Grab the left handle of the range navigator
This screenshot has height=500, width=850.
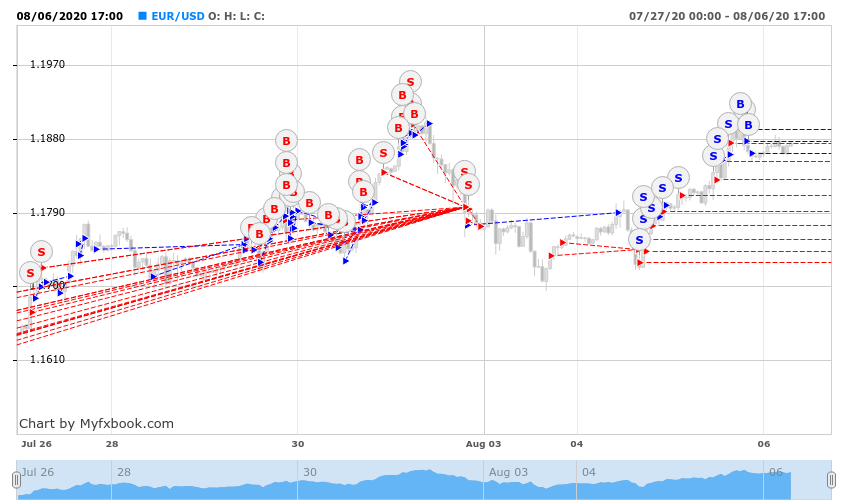pyautogui.click(x=16, y=480)
